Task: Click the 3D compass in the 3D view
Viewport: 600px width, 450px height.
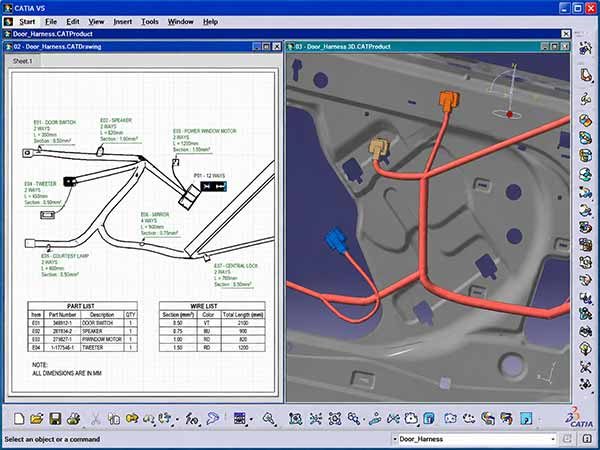Action: (x=508, y=92)
